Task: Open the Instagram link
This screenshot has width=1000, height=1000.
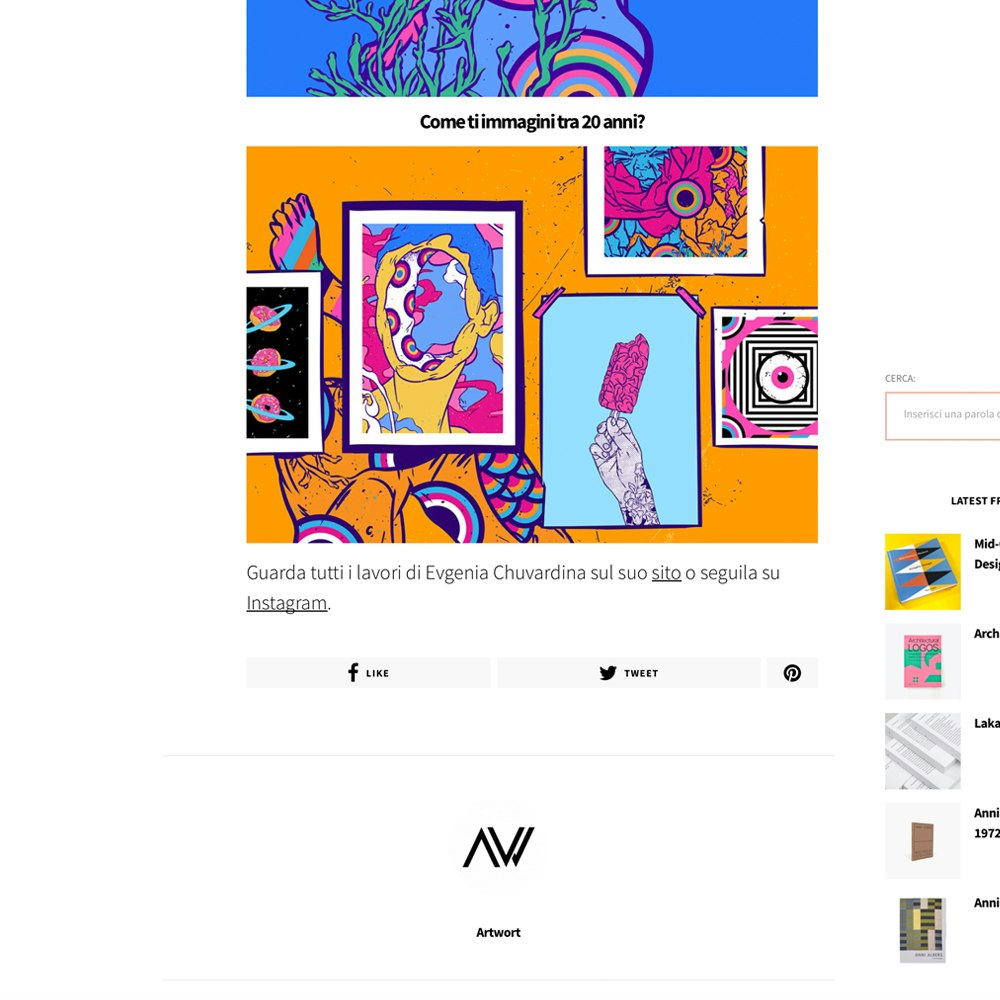Action: pos(286,603)
